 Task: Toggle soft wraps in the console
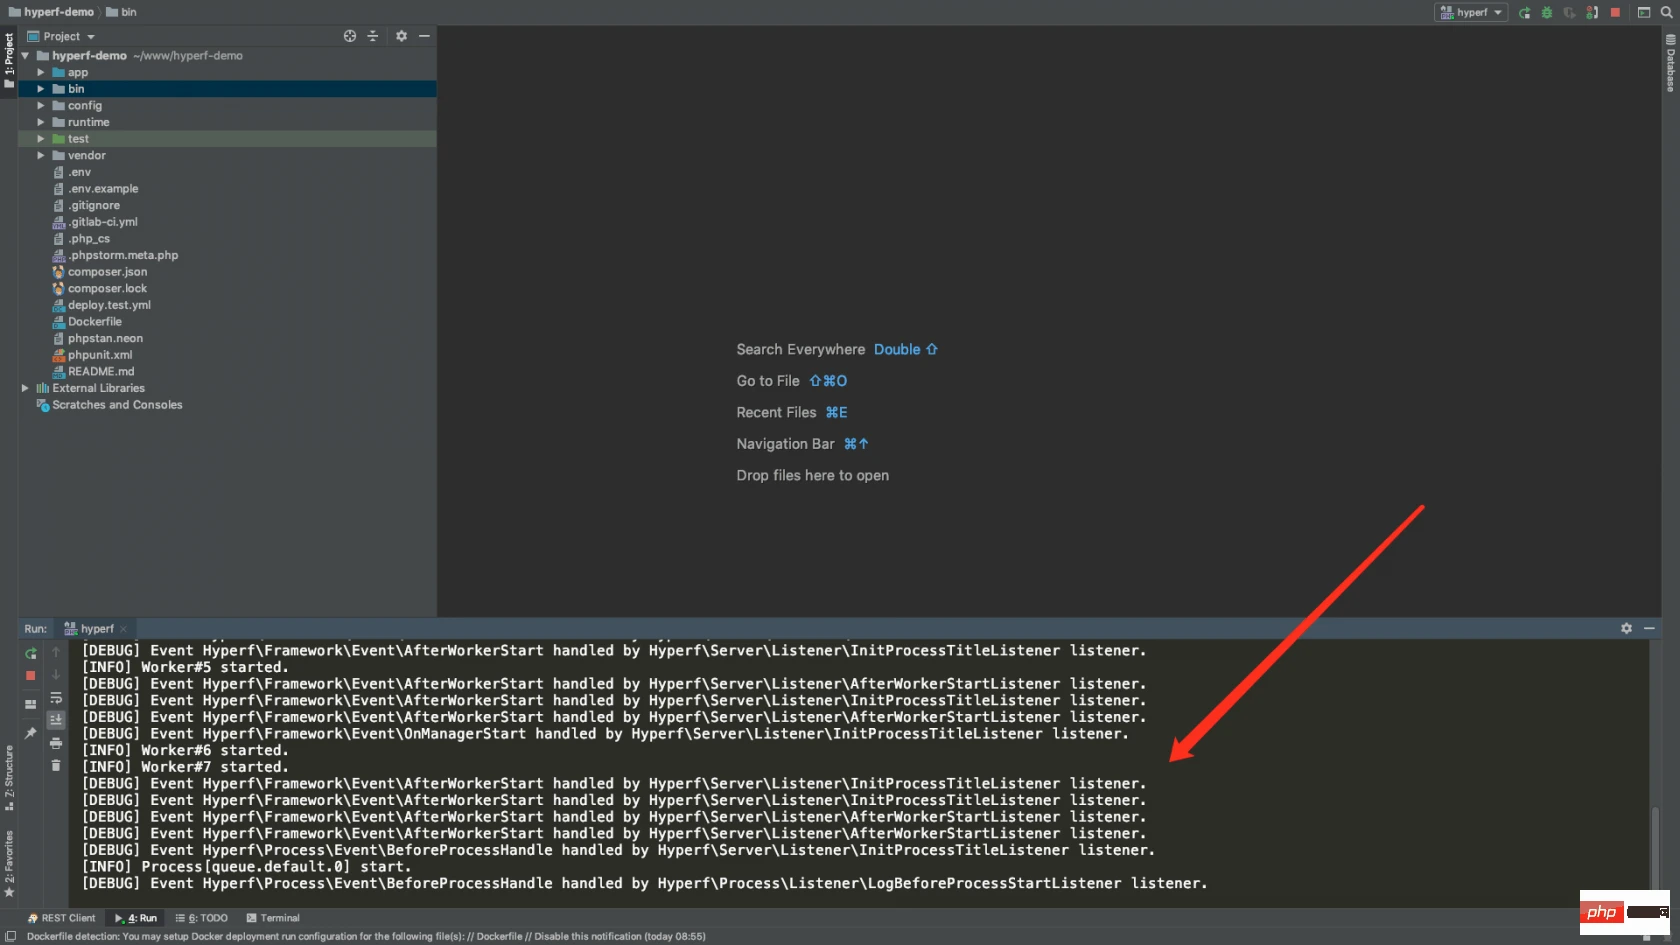(56, 699)
